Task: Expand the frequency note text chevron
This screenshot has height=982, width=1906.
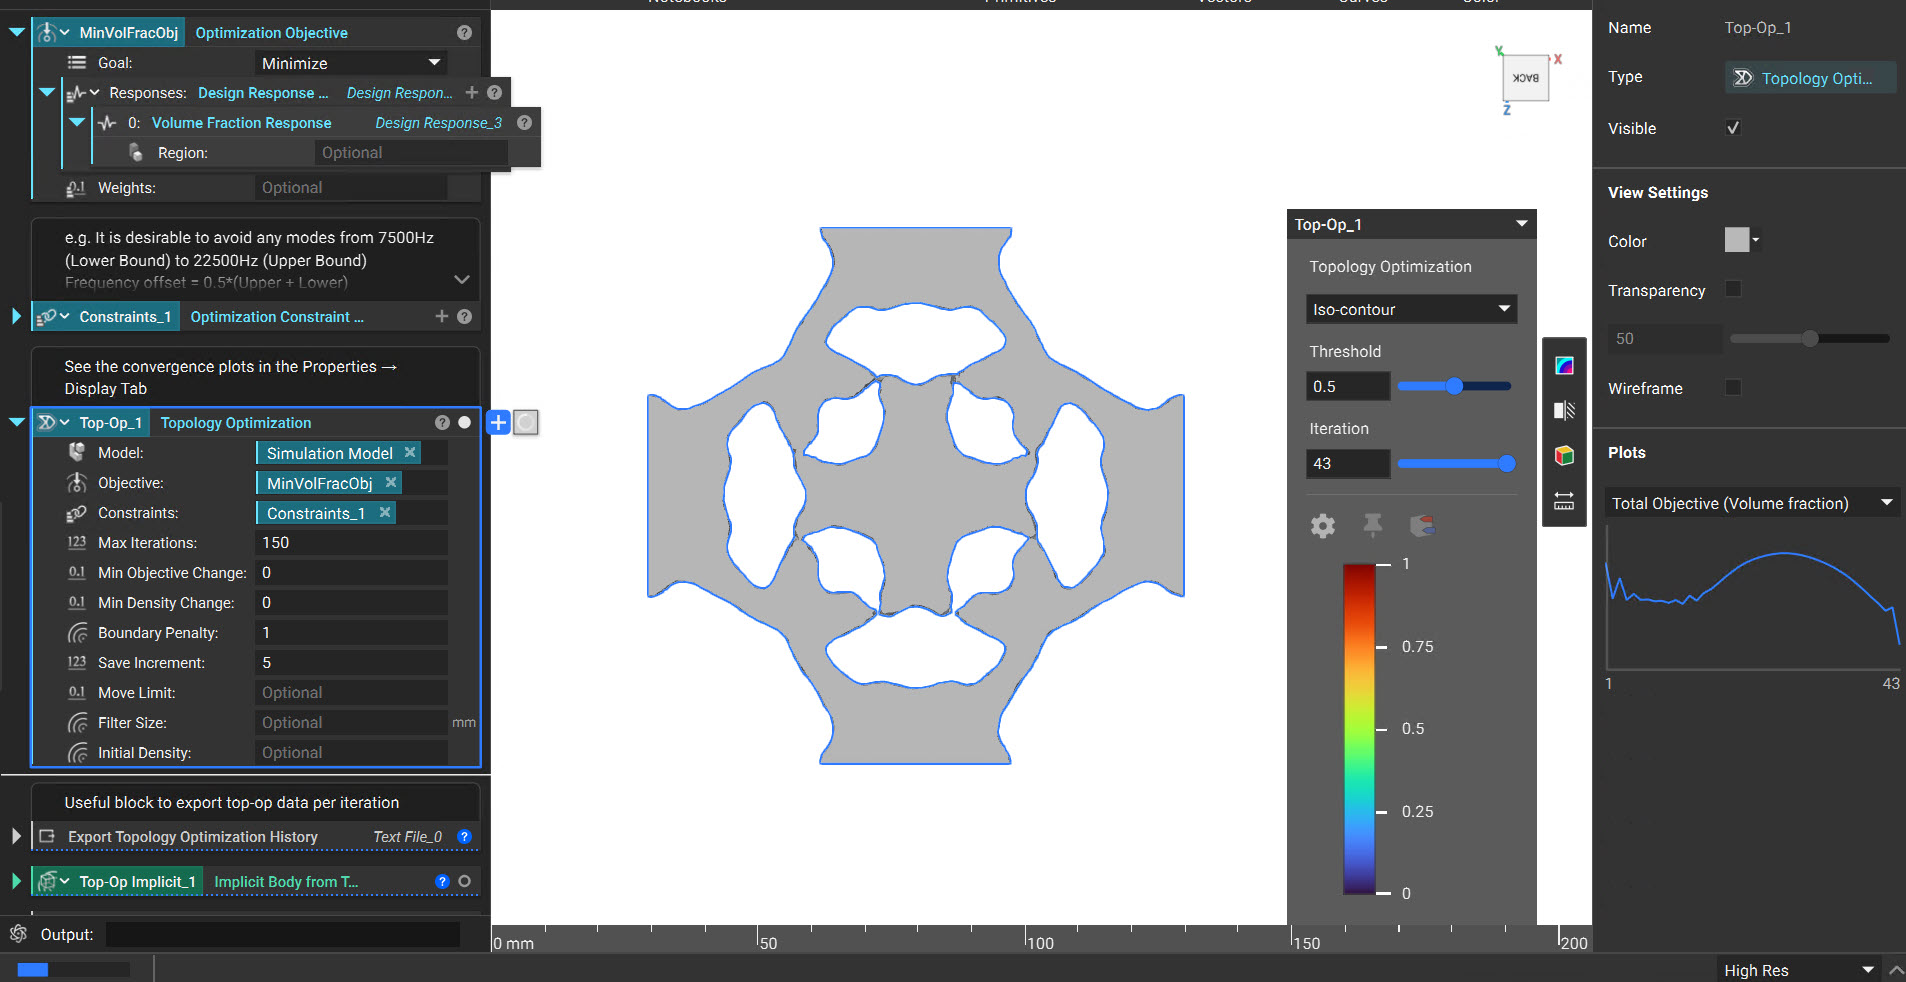Action: pyautogui.click(x=461, y=279)
